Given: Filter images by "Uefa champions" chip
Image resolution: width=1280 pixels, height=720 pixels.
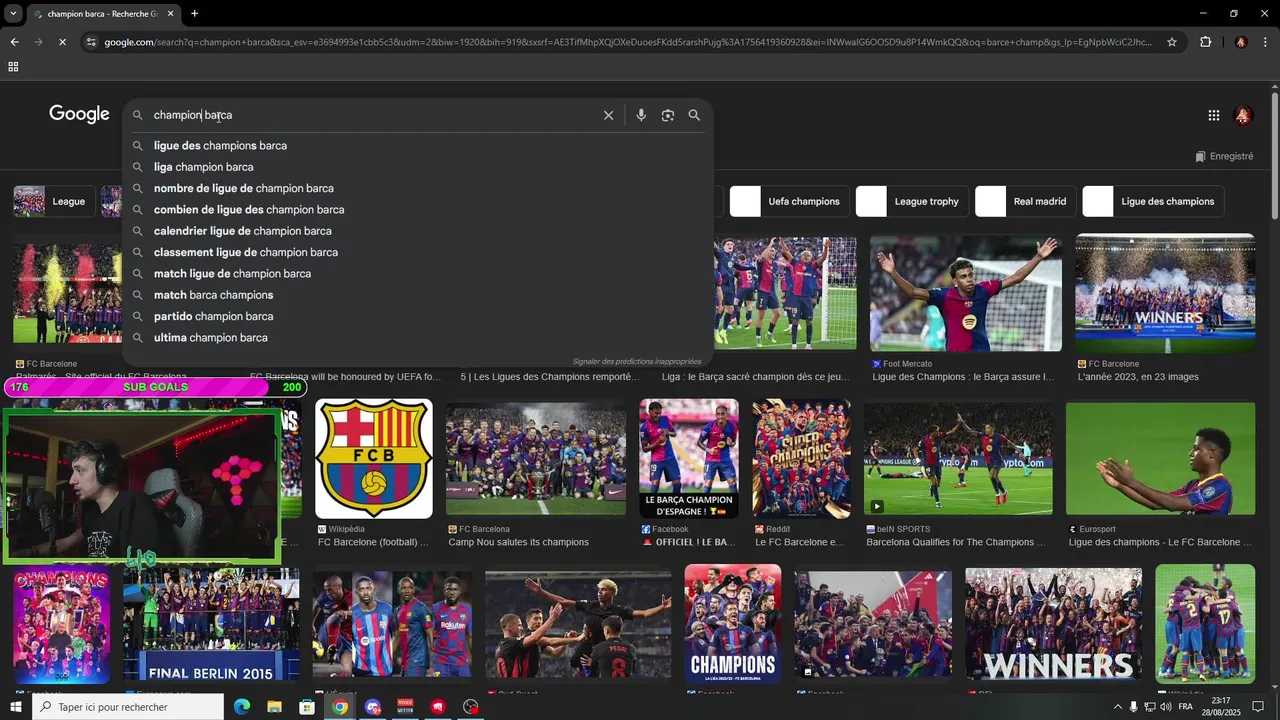Looking at the screenshot, I should (790, 201).
